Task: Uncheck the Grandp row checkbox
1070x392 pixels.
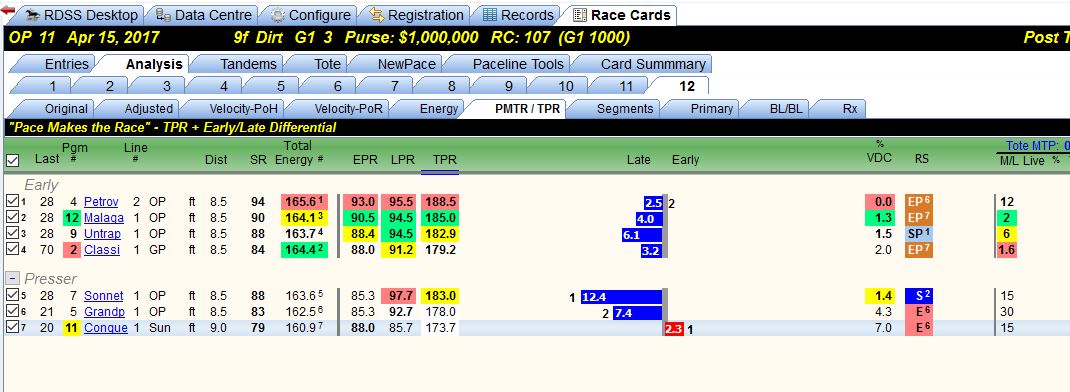Action: point(11,311)
